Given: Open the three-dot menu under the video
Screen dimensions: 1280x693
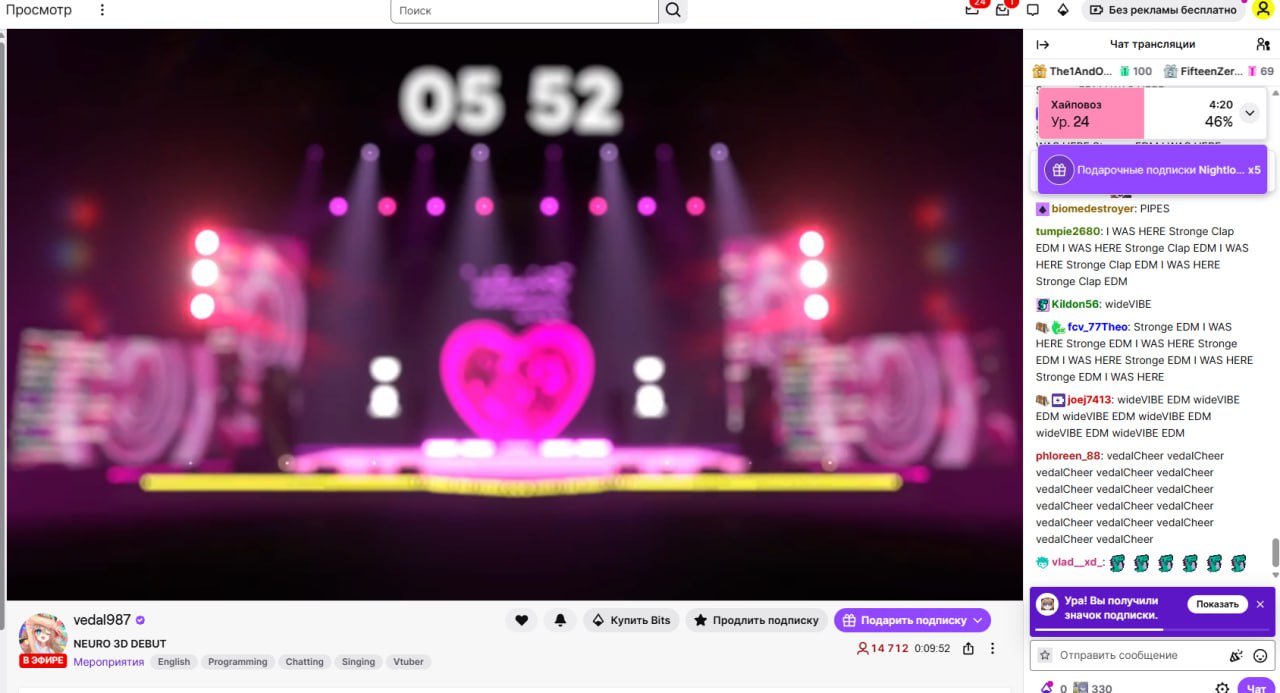Looking at the screenshot, I should (992, 648).
